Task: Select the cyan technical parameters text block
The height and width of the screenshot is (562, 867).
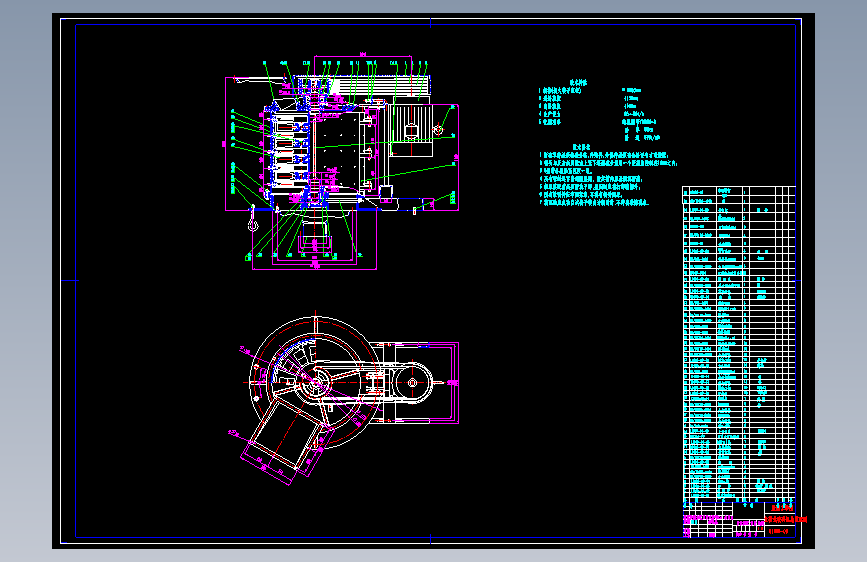Action: pyautogui.click(x=599, y=110)
